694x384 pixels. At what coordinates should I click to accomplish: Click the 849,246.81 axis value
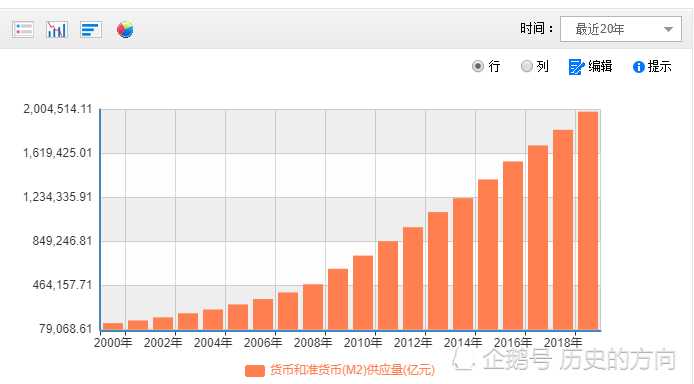(62, 241)
